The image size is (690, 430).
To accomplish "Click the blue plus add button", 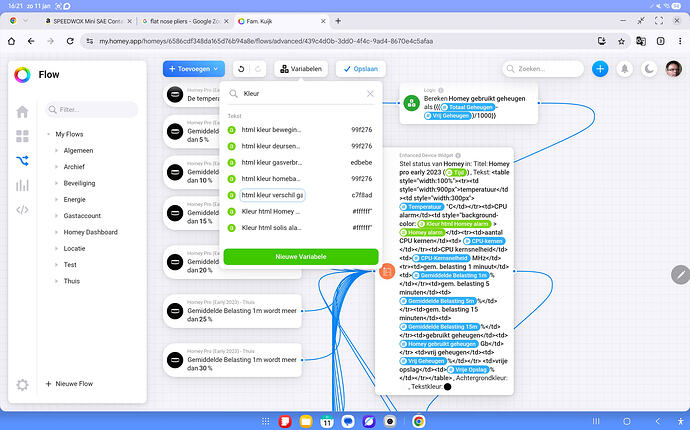I will [600, 69].
